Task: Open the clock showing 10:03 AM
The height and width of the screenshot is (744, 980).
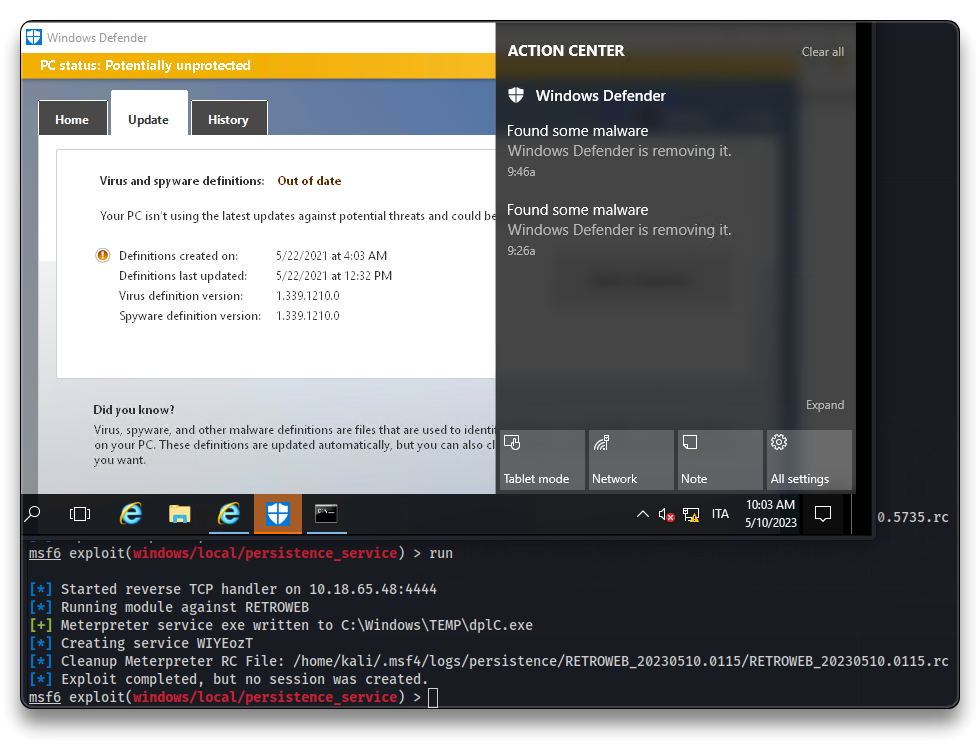Action: pos(771,513)
